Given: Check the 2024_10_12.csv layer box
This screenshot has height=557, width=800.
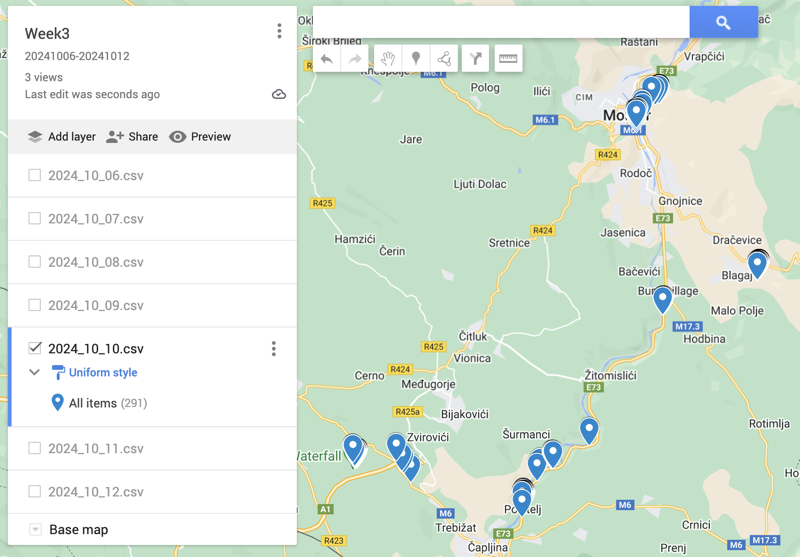Looking at the screenshot, I should click(x=35, y=491).
